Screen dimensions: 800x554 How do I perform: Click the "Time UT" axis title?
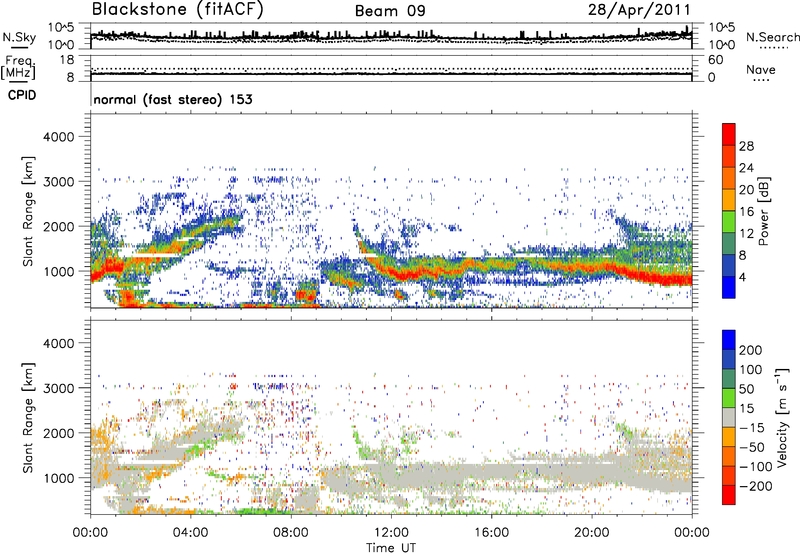click(391, 547)
